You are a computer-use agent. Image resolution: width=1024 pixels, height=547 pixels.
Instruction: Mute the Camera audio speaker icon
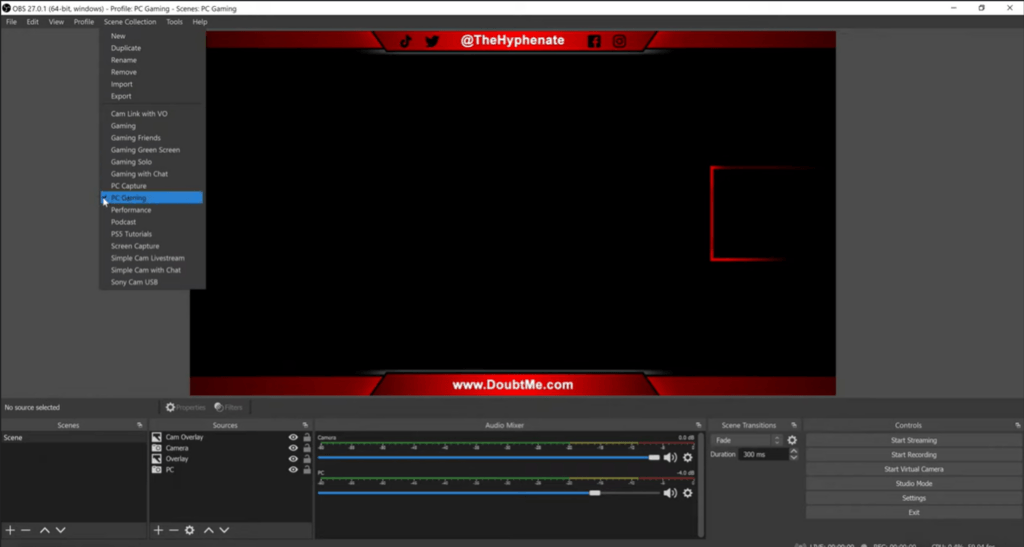(x=670, y=458)
